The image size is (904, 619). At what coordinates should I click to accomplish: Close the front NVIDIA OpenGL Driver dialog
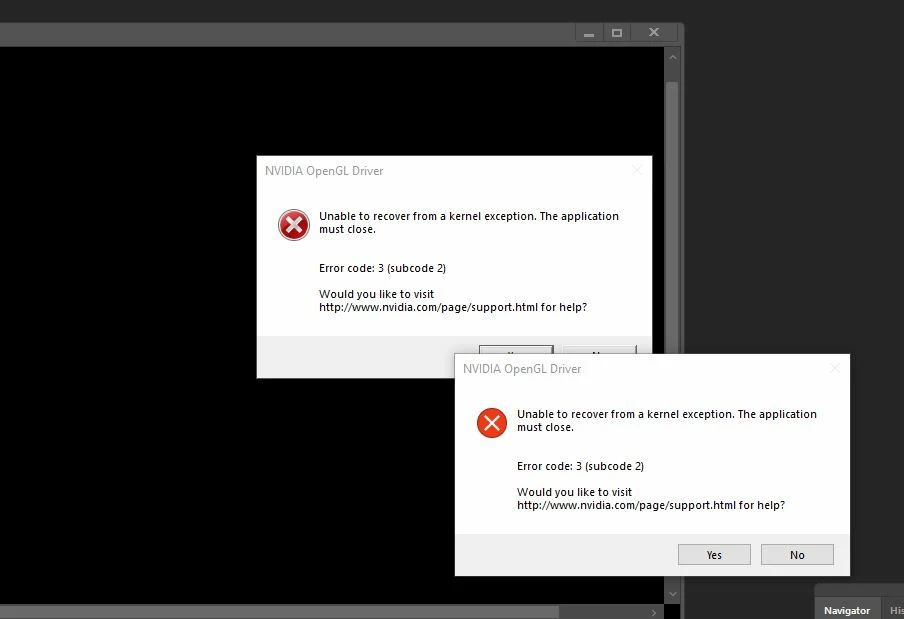point(835,368)
